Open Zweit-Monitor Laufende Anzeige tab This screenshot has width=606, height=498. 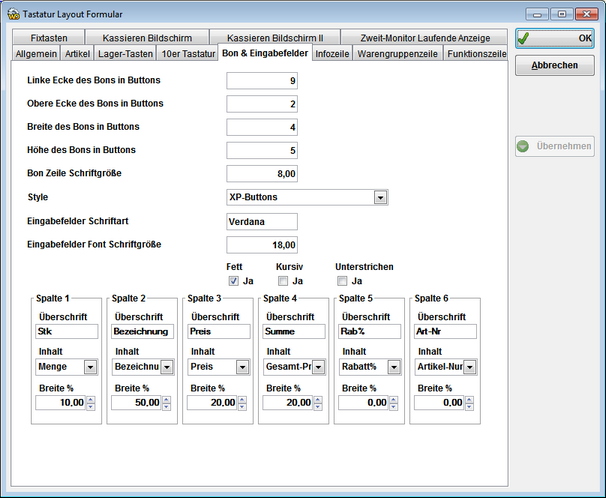[425, 37]
